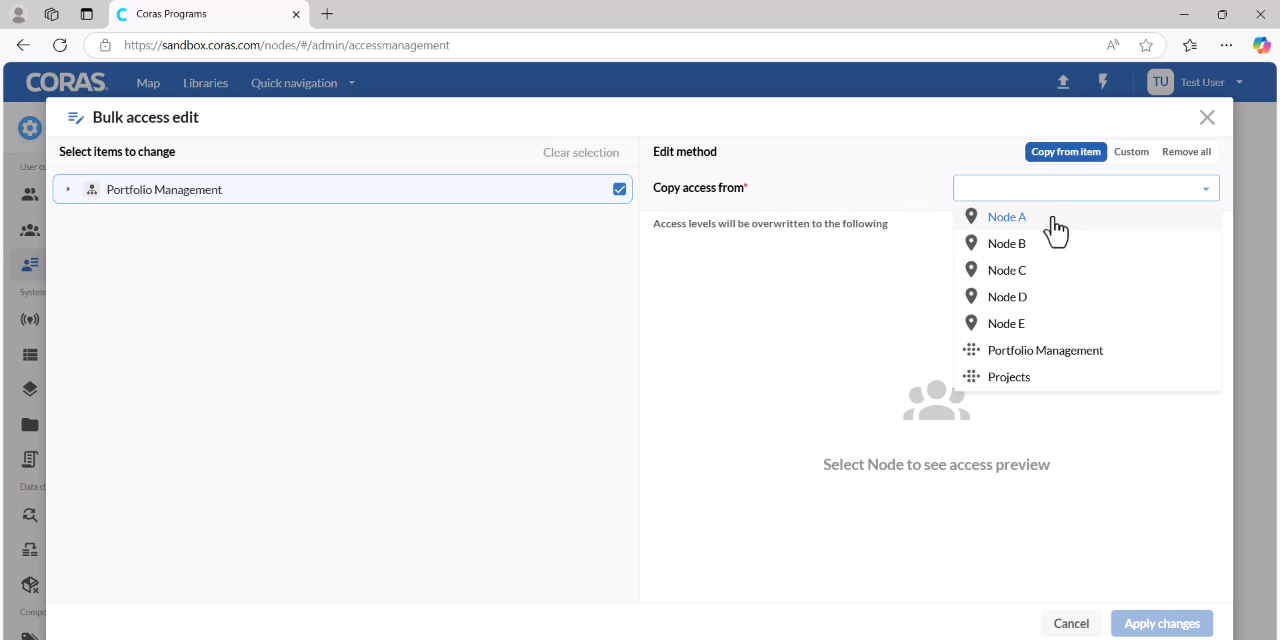
Task: Select Node E from the dropdown list
Action: point(1087,323)
